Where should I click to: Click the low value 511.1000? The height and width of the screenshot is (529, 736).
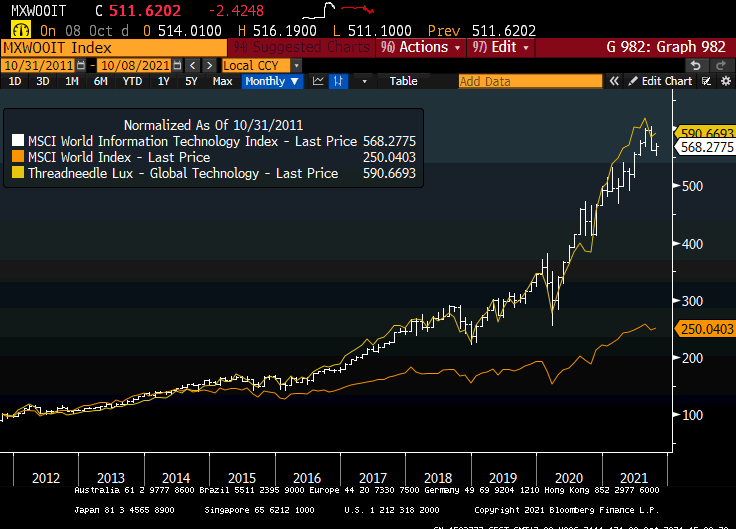pyautogui.click(x=379, y=31)
